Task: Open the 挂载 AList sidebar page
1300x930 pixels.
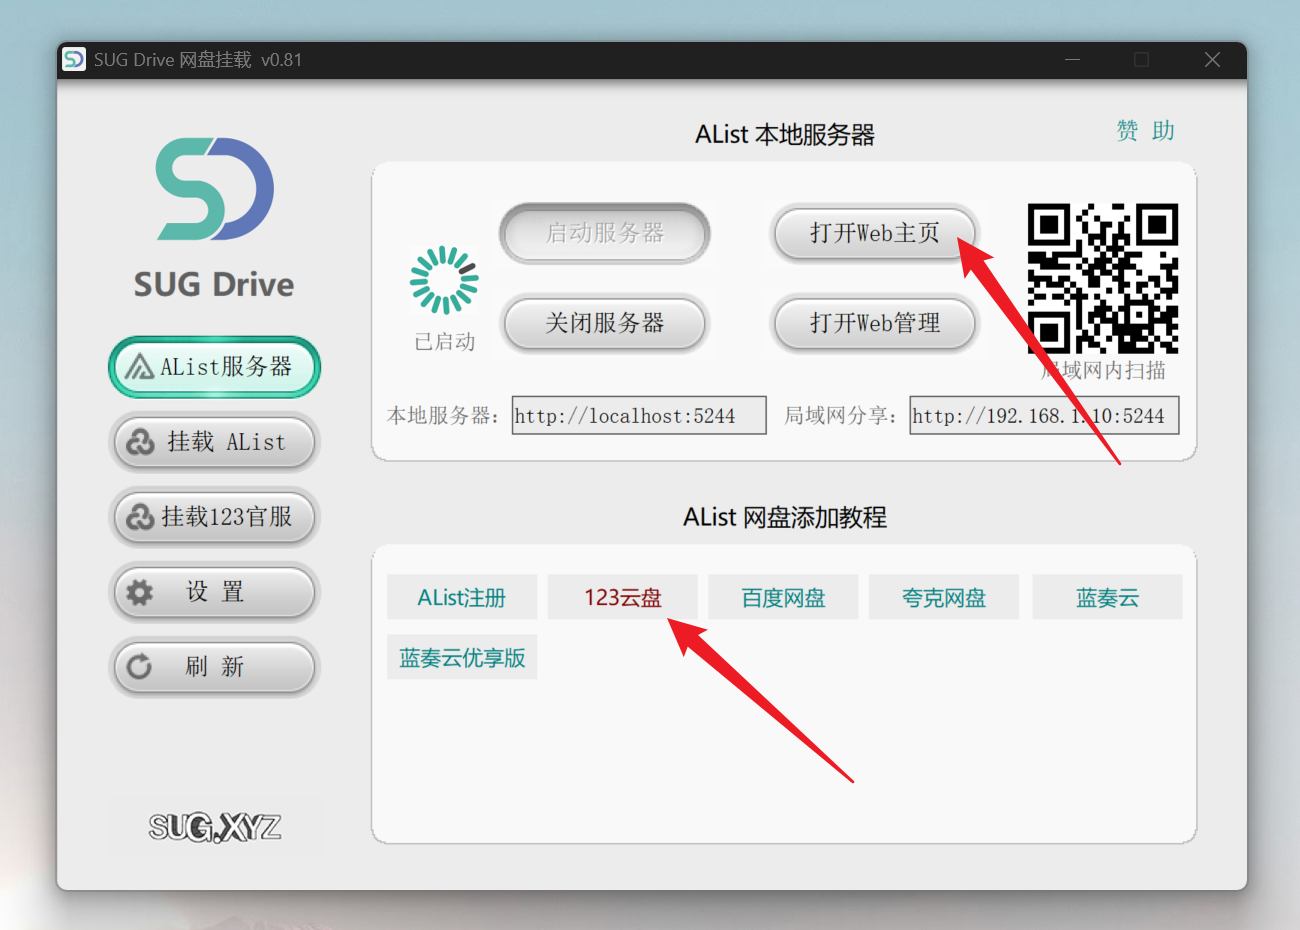Action: tap(214, 442)
